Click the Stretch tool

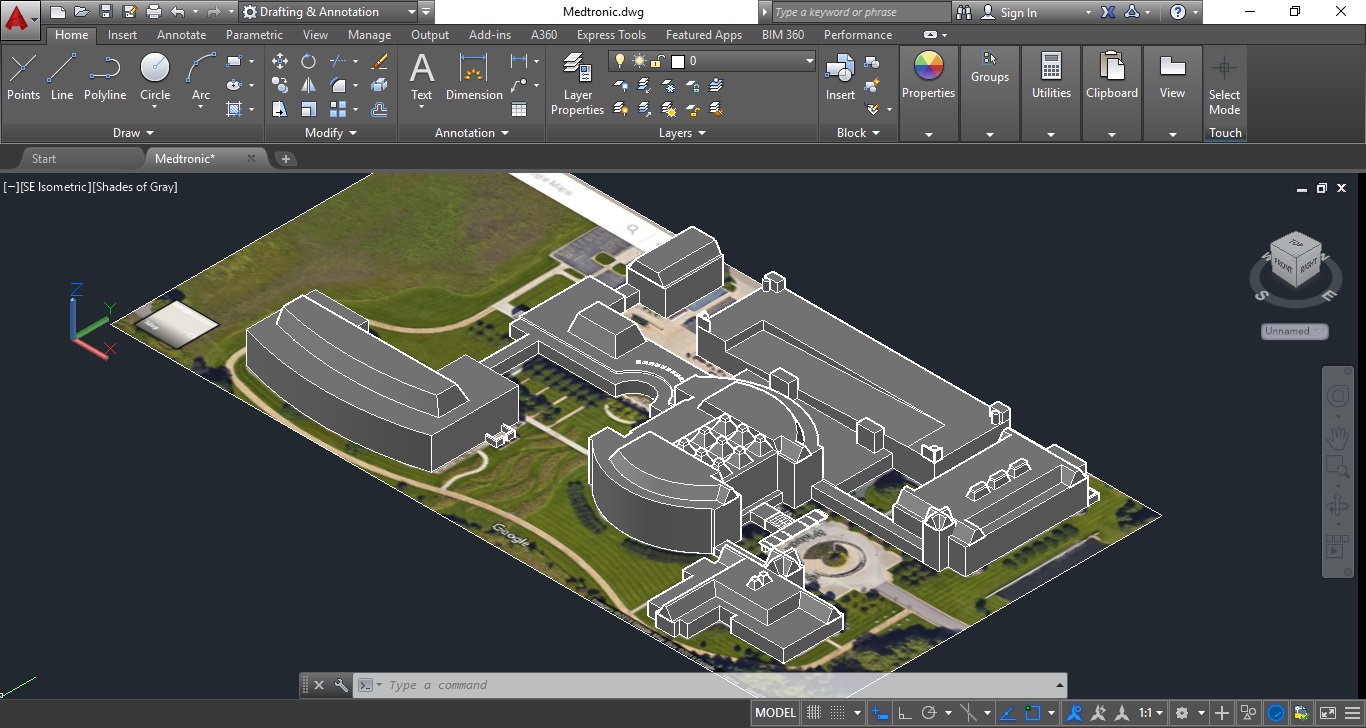[x=280, y=110]
